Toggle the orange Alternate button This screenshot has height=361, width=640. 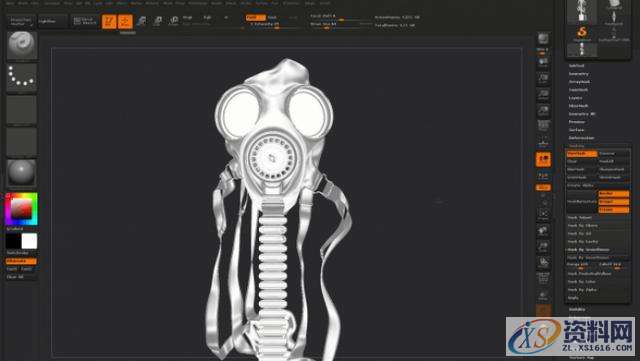[21, 261]
